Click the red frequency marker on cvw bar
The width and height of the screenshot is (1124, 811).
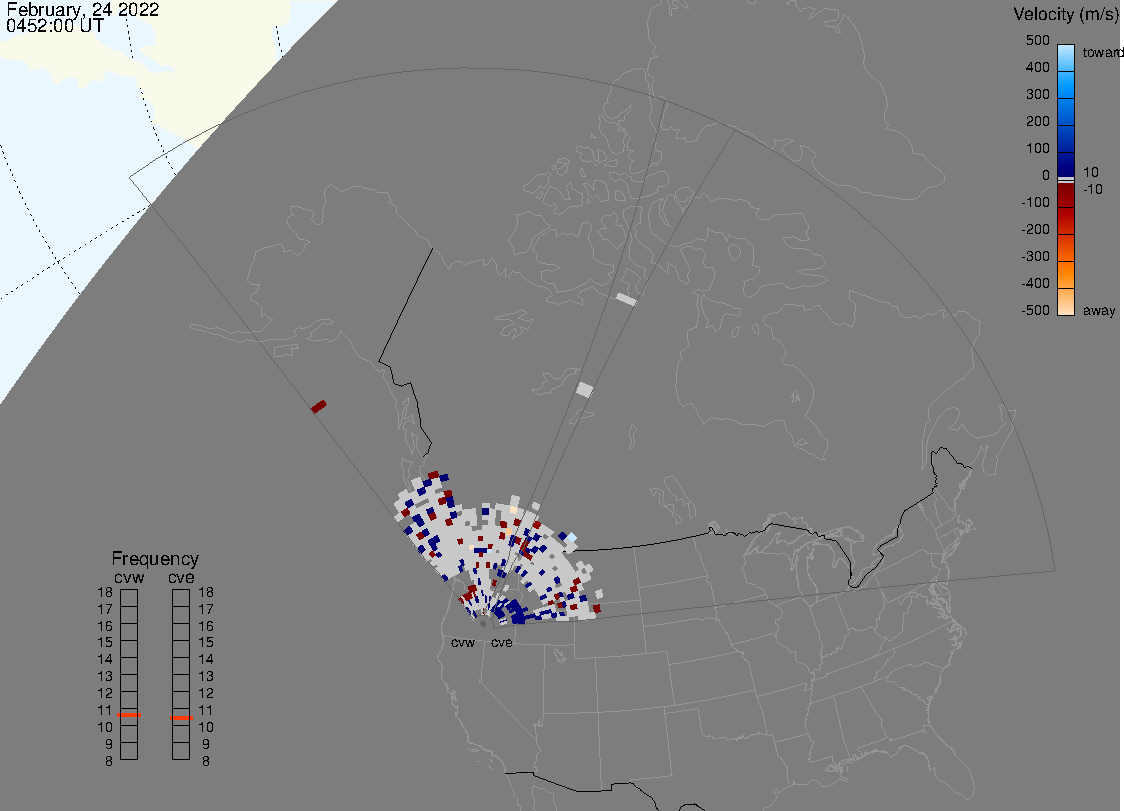point(129,715)
